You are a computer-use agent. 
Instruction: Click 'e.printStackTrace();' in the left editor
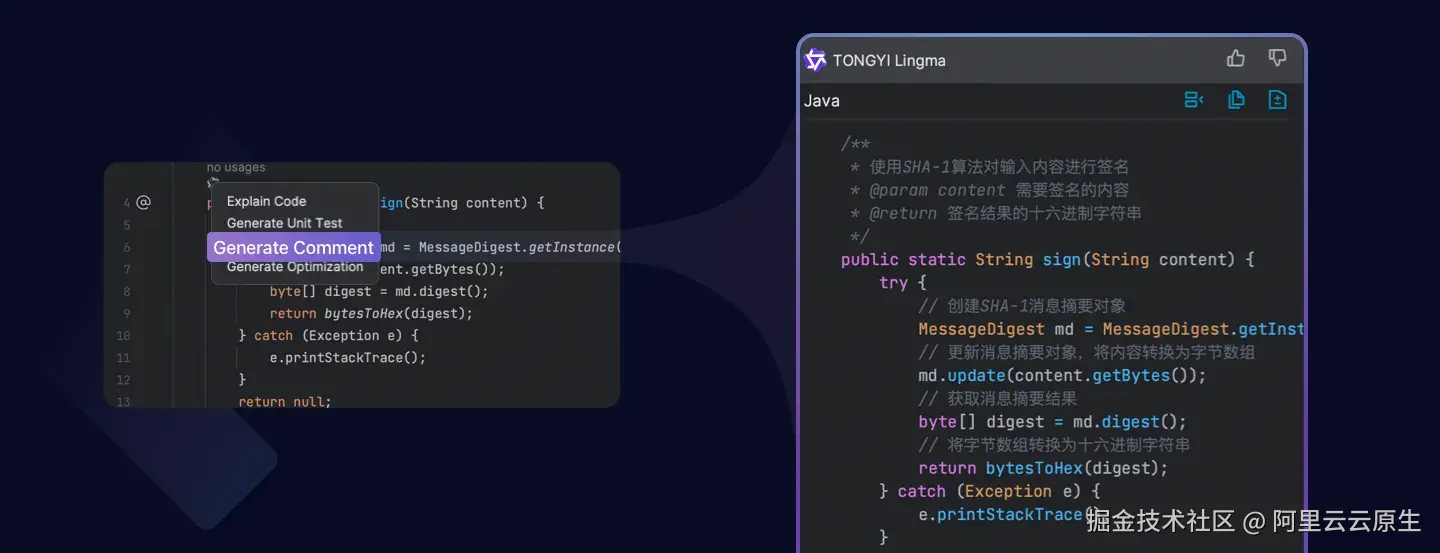[x=348, y=357]
